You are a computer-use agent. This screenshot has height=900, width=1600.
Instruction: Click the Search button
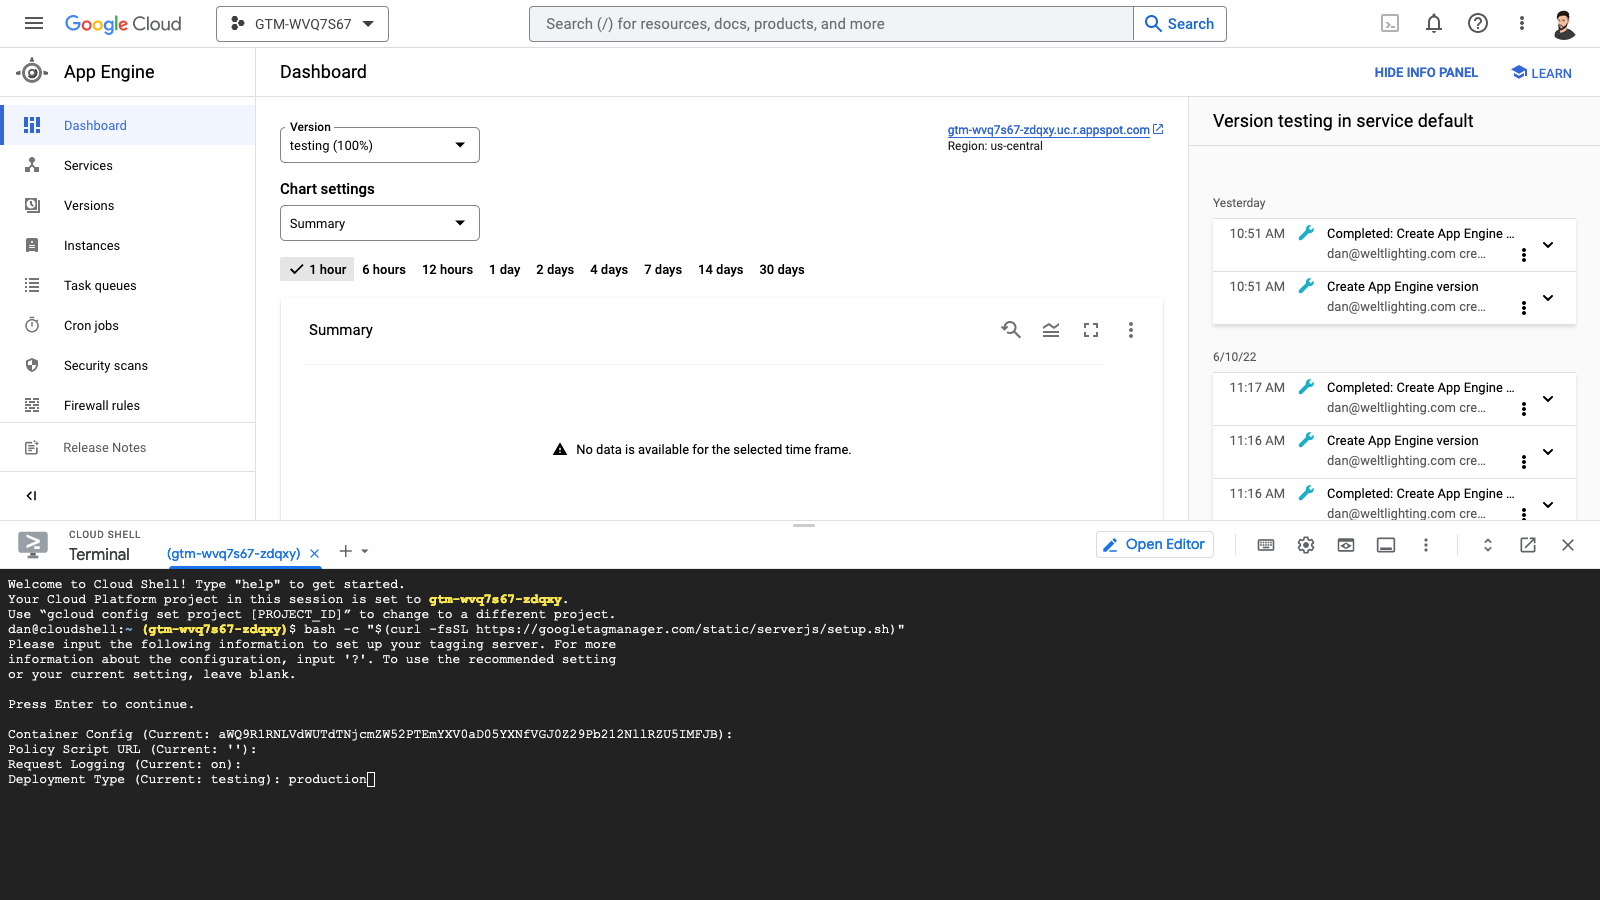pos(1180,24)
